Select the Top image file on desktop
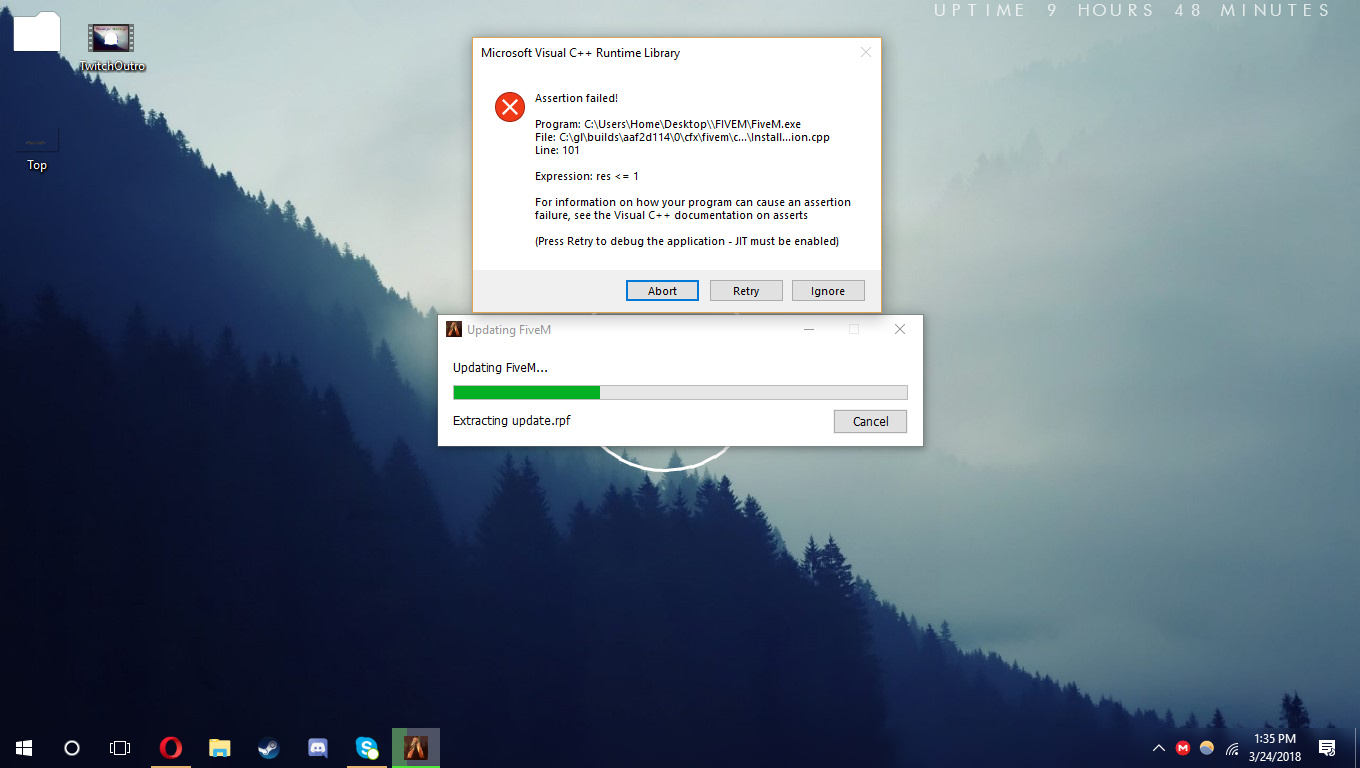 click(37, 150)
